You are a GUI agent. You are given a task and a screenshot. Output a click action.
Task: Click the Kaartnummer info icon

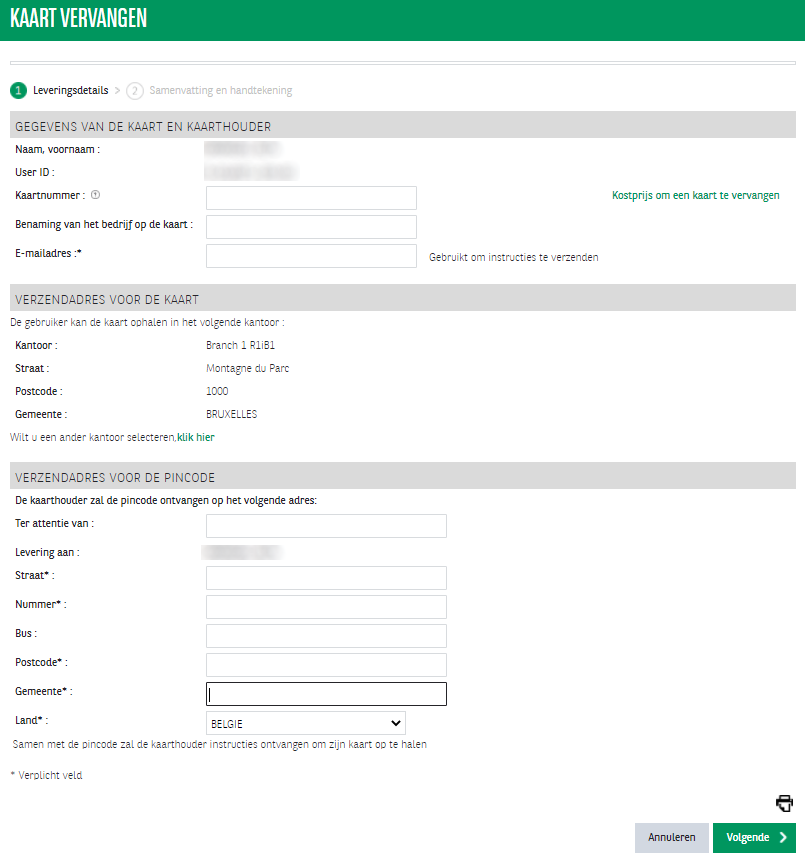pyautogui.click(x=95, y=195)
